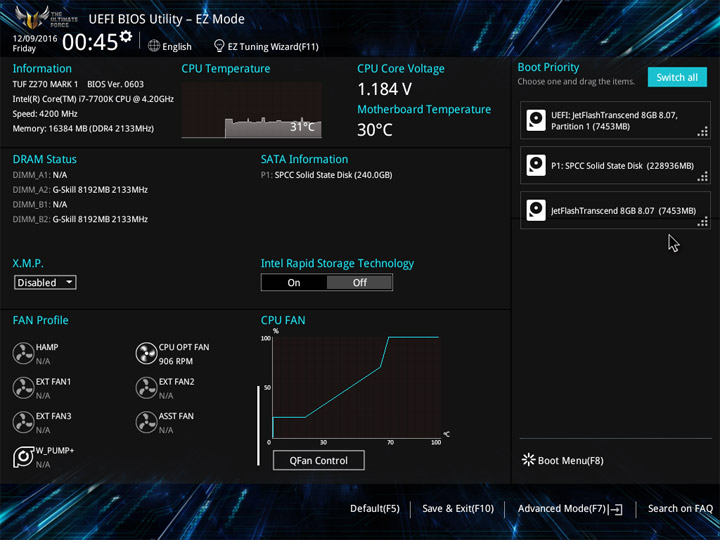Select the W_PUMP+ pump icon

click(x=23, y=457)
